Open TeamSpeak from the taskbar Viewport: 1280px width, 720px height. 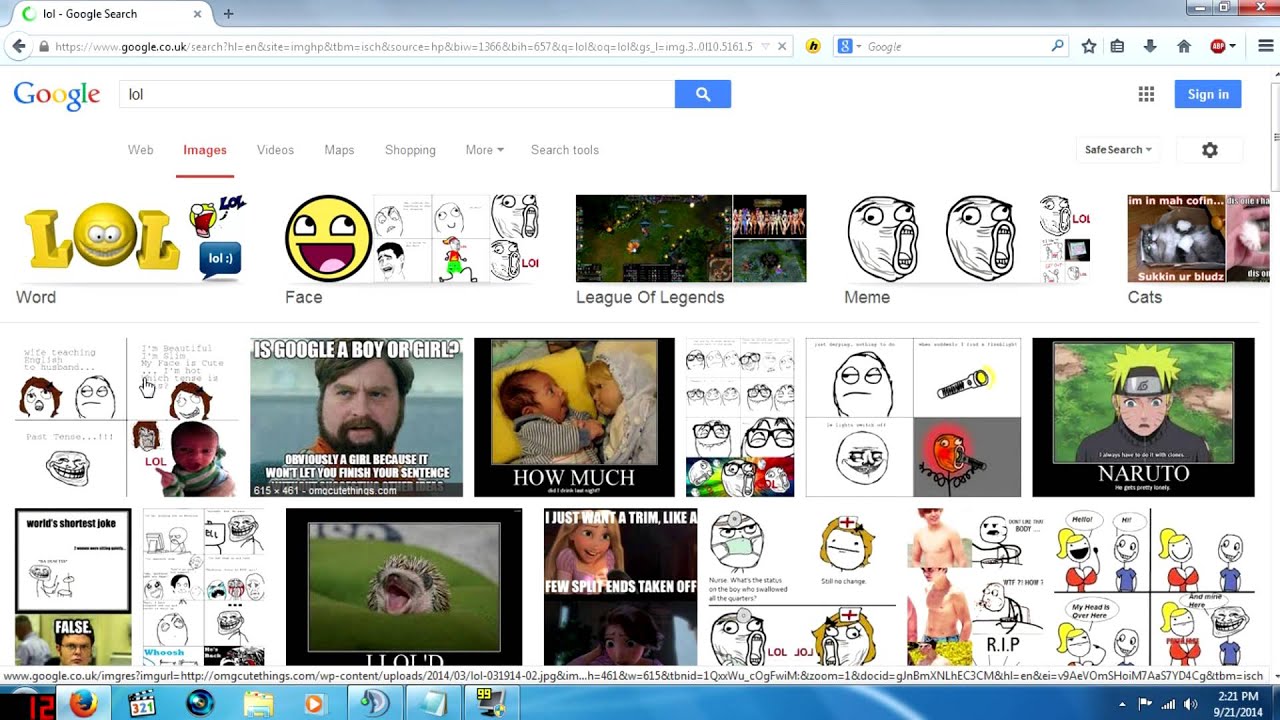coord(375,703)
